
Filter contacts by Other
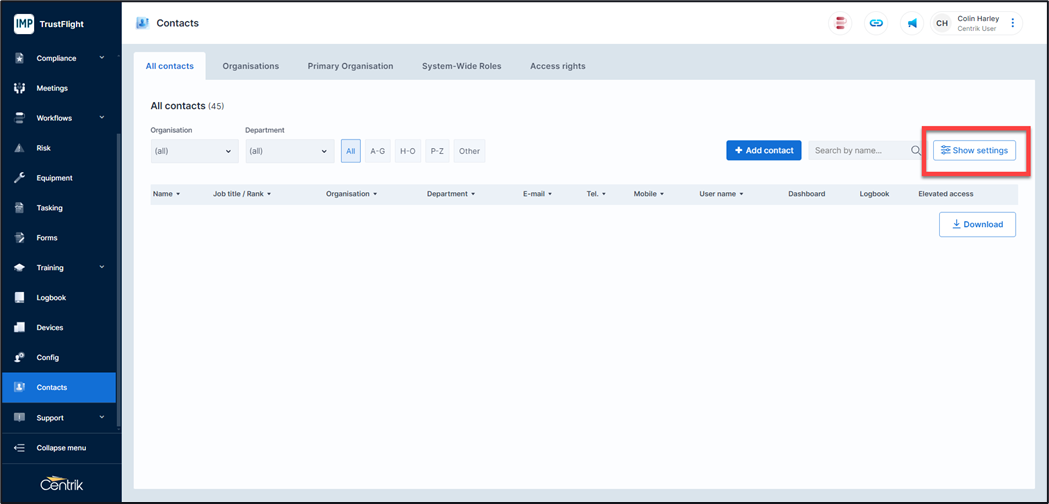[469, 151]
